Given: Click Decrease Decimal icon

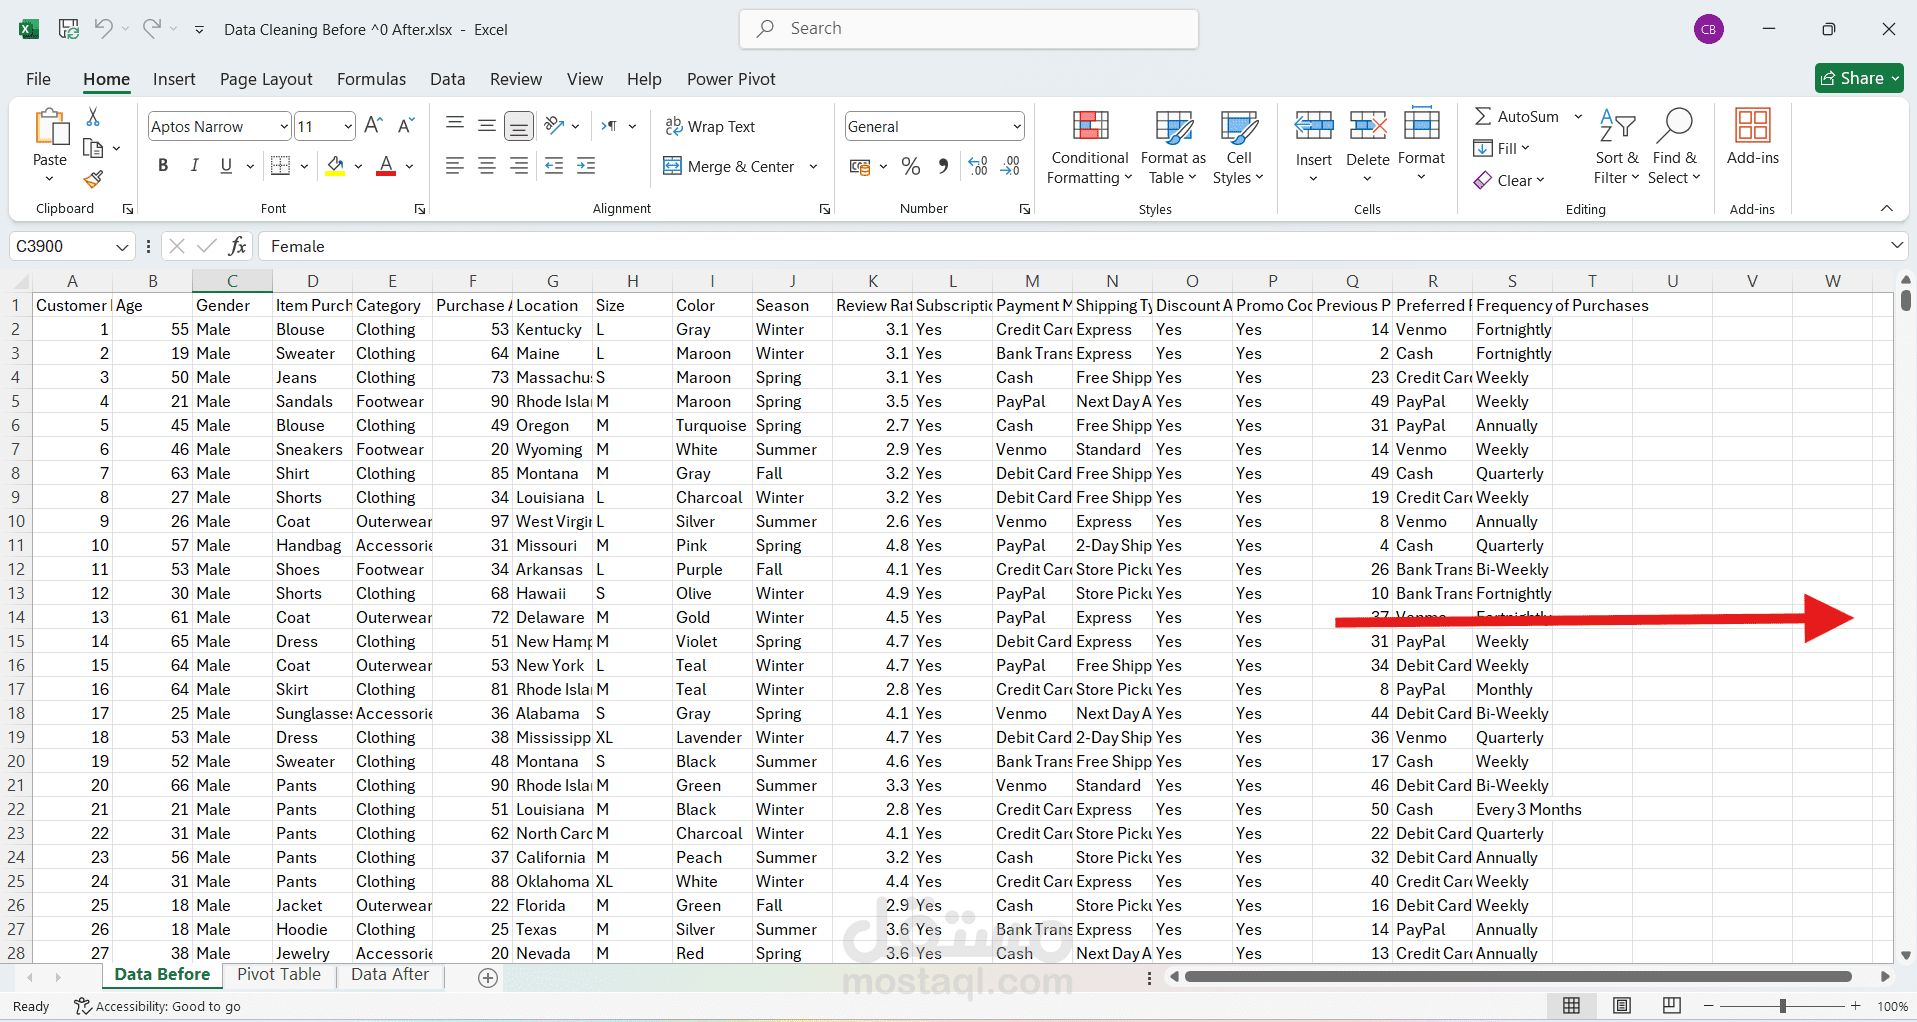Looking at the screenshot, I should (1010, 166).
